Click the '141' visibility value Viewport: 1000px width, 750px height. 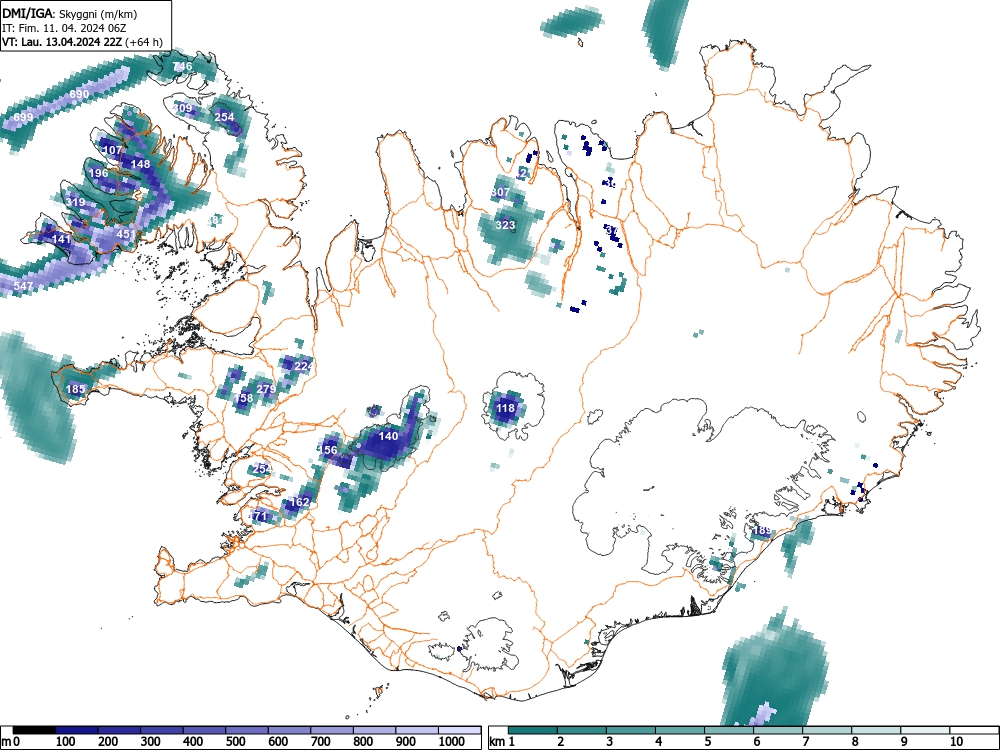click(61, 240)
